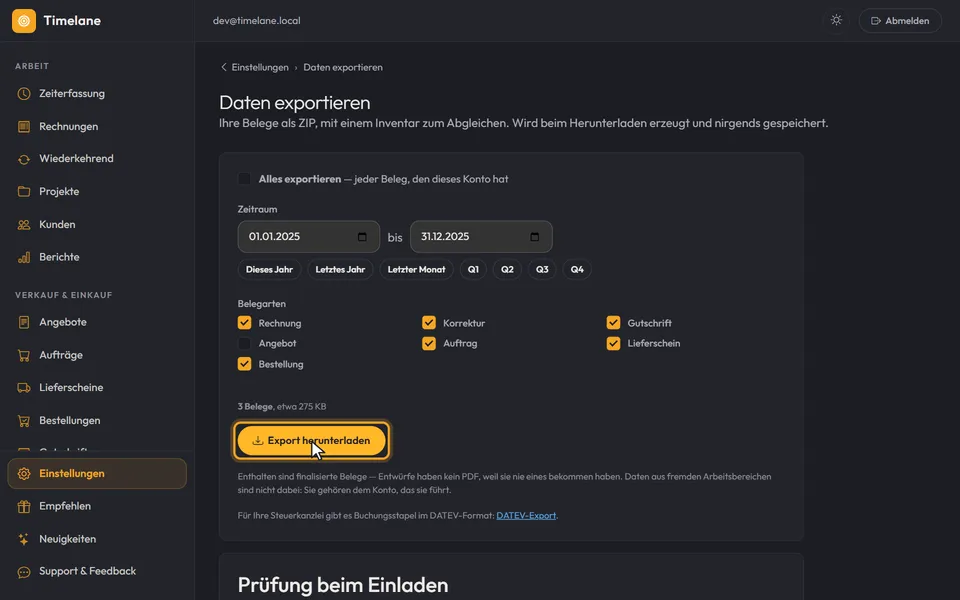The image size is (960, 600).
Task: Open Zeiterfassung in the sidebar
Action: 97,94
